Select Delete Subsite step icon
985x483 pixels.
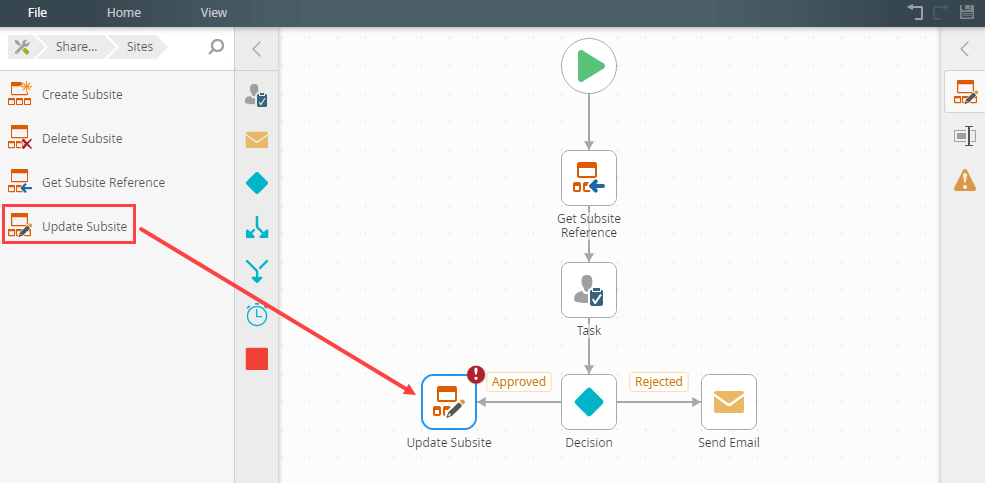19,138
